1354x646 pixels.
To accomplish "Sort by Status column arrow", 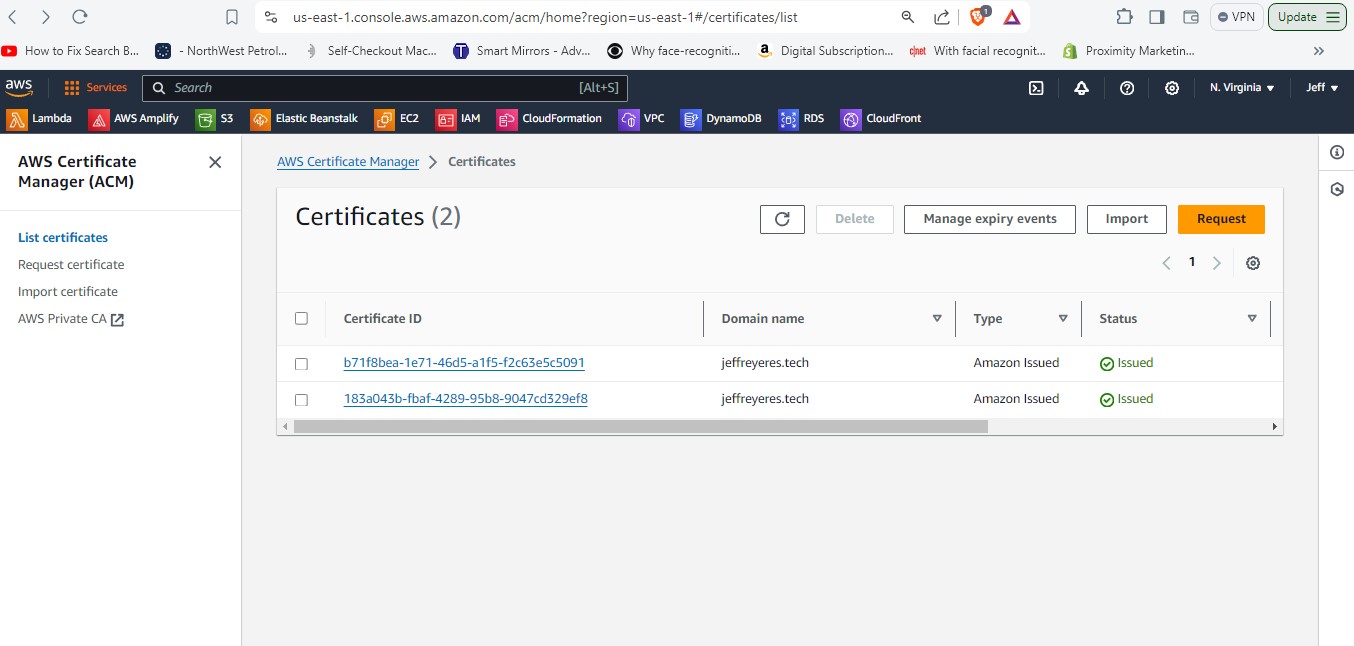I will [1252, 319].
